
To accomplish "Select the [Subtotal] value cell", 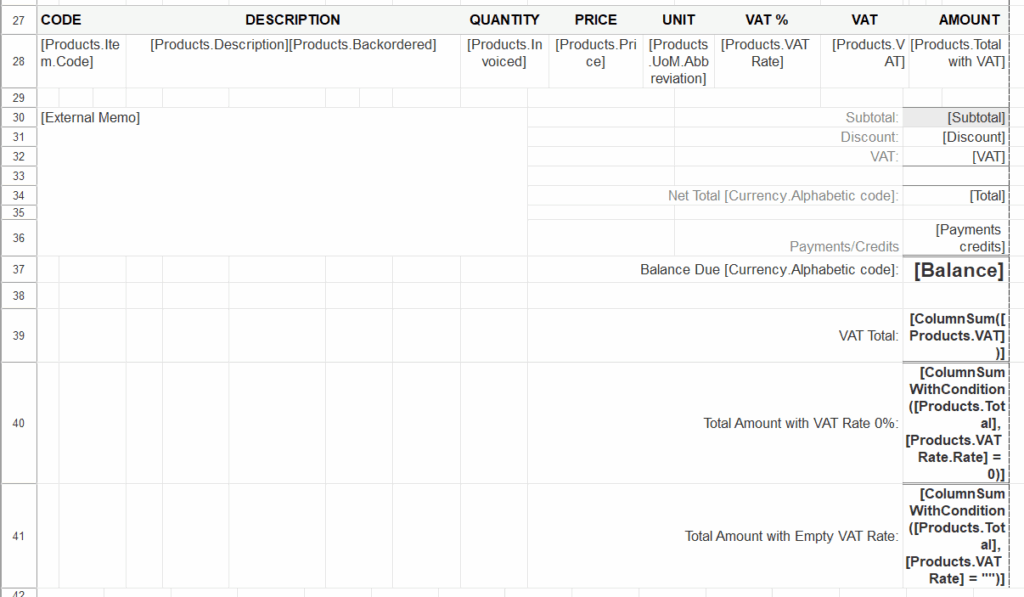I will point(955,118).
